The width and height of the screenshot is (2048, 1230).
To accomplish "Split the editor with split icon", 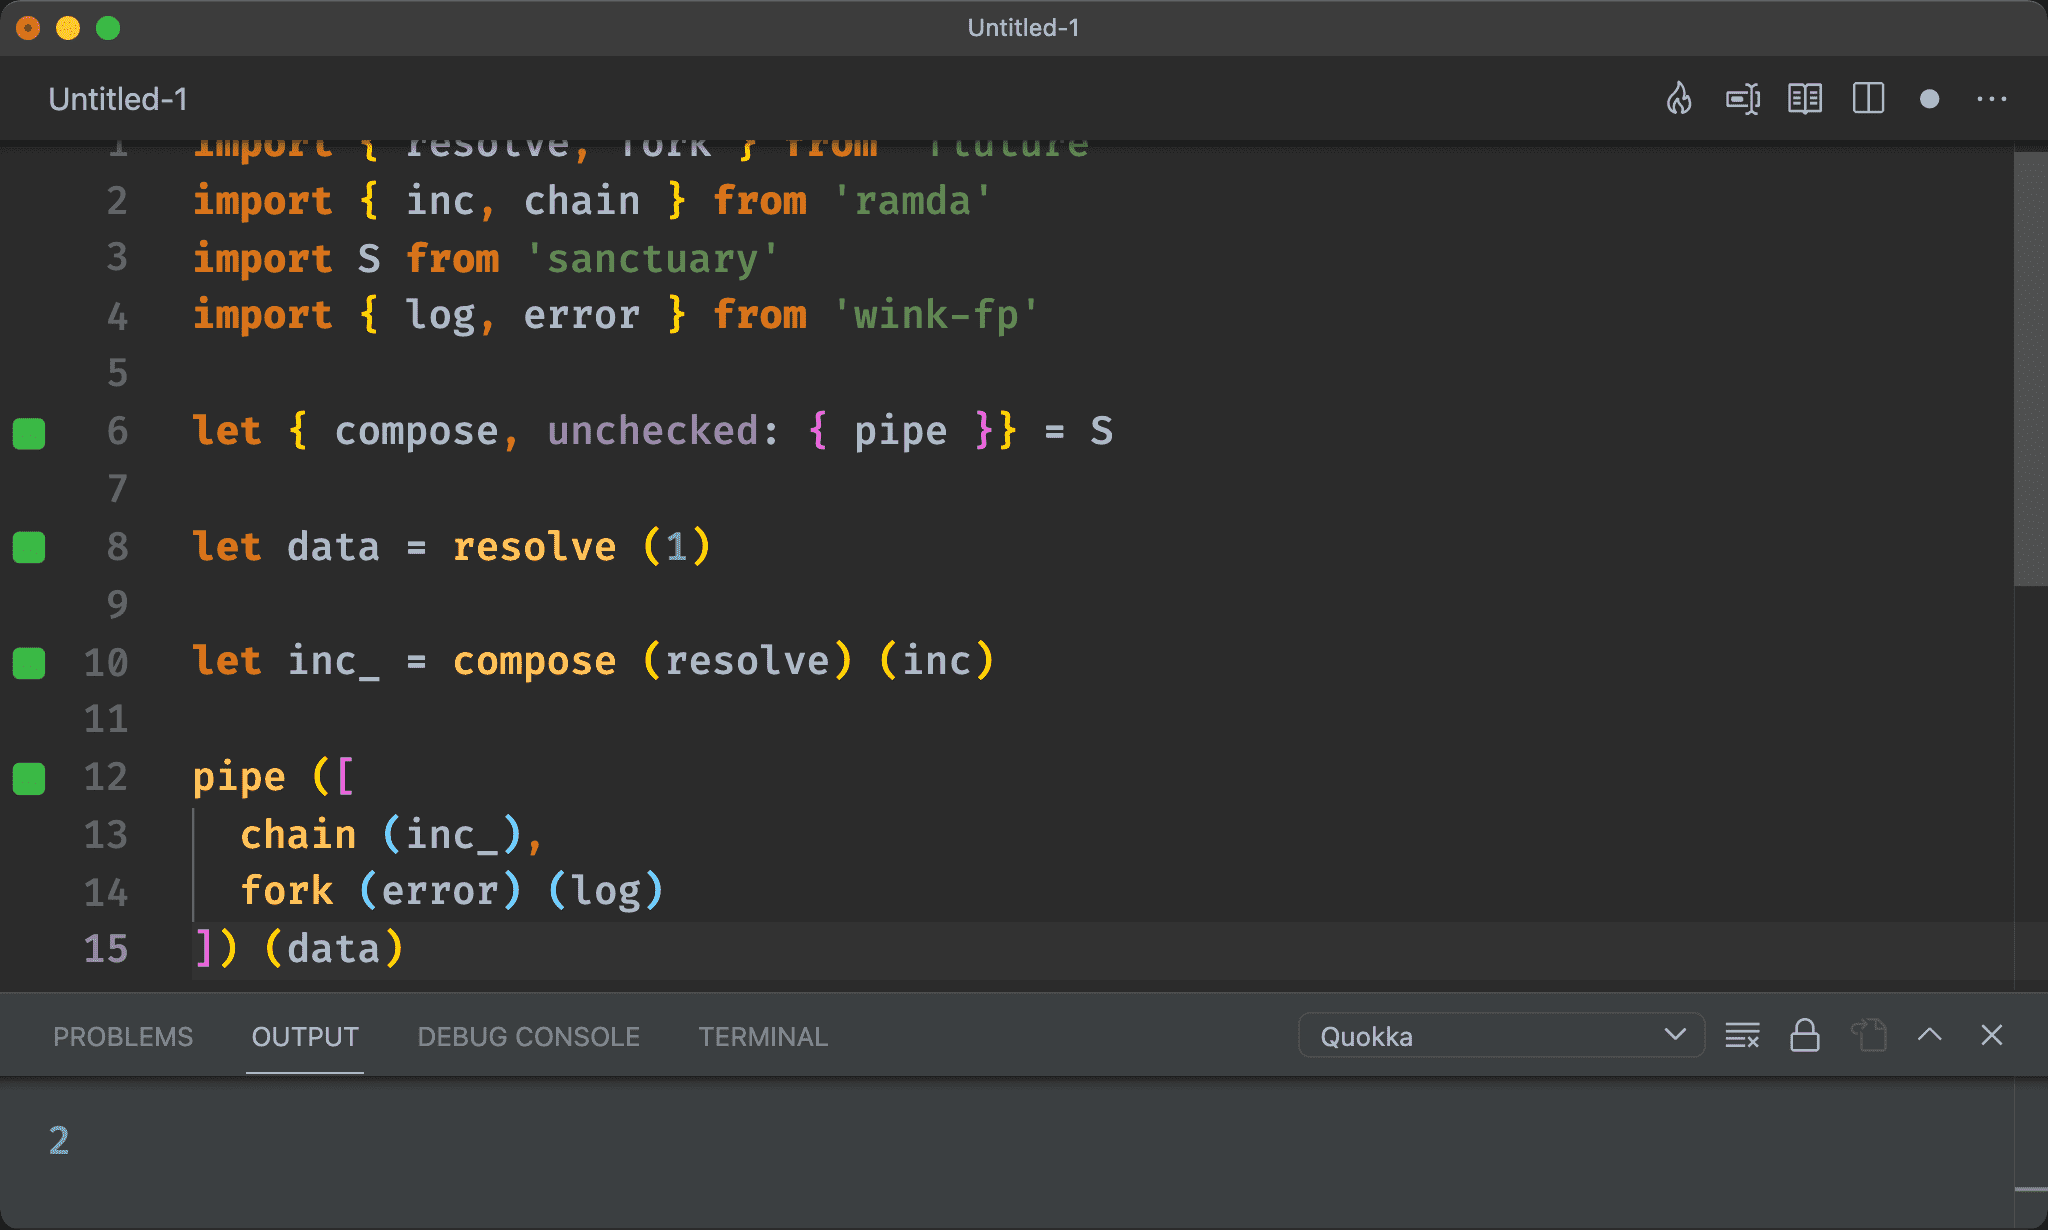I will click(x=1868, y=98).
